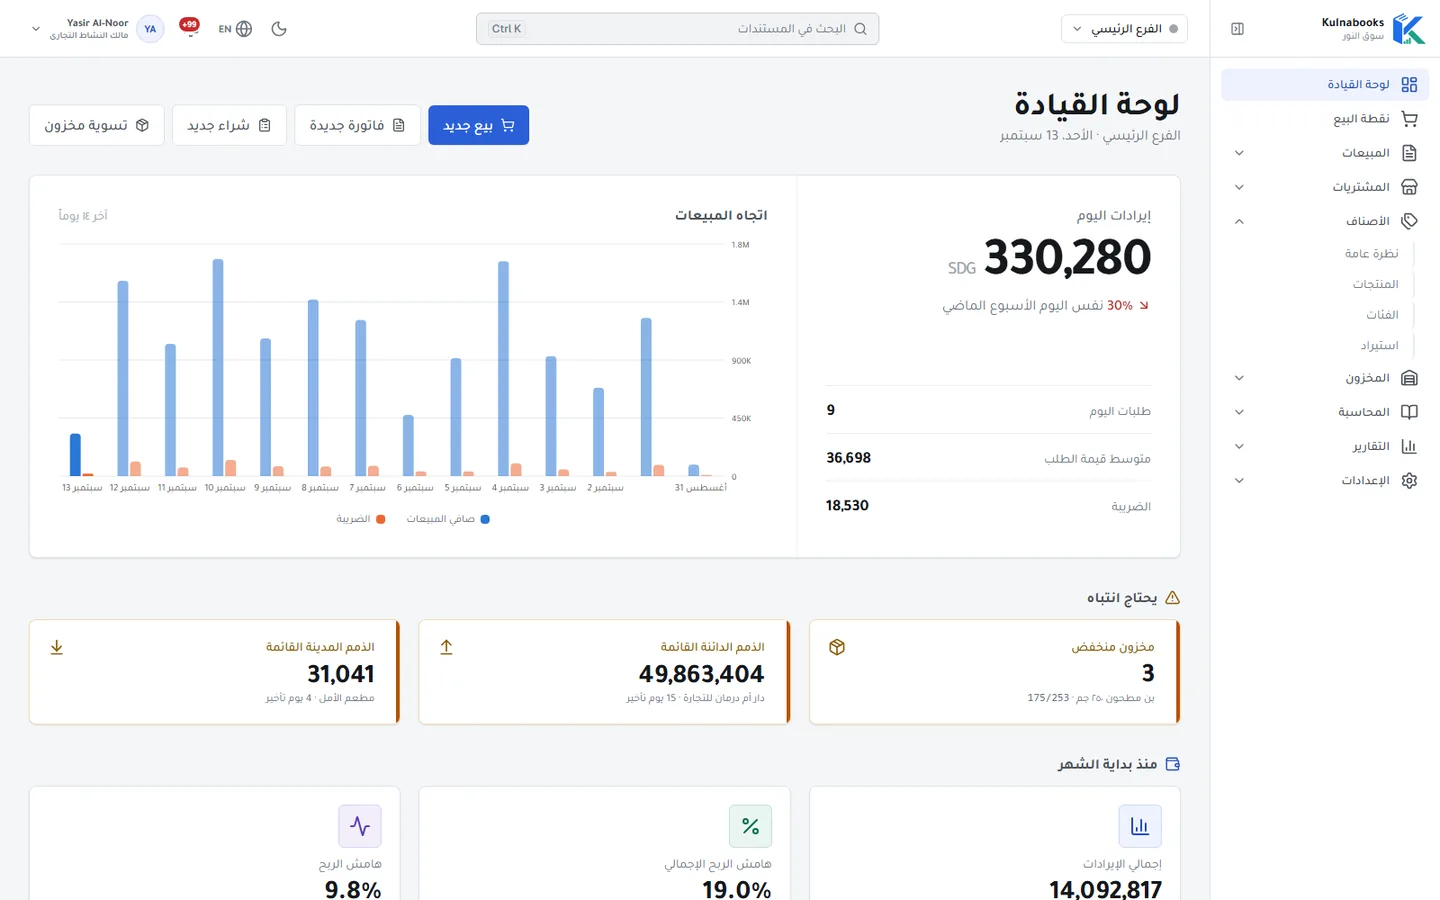Click the الضريبة value 18,530
Image resolution: width=1440 pixels, height=900 pixels.
[x=847, y=506]
